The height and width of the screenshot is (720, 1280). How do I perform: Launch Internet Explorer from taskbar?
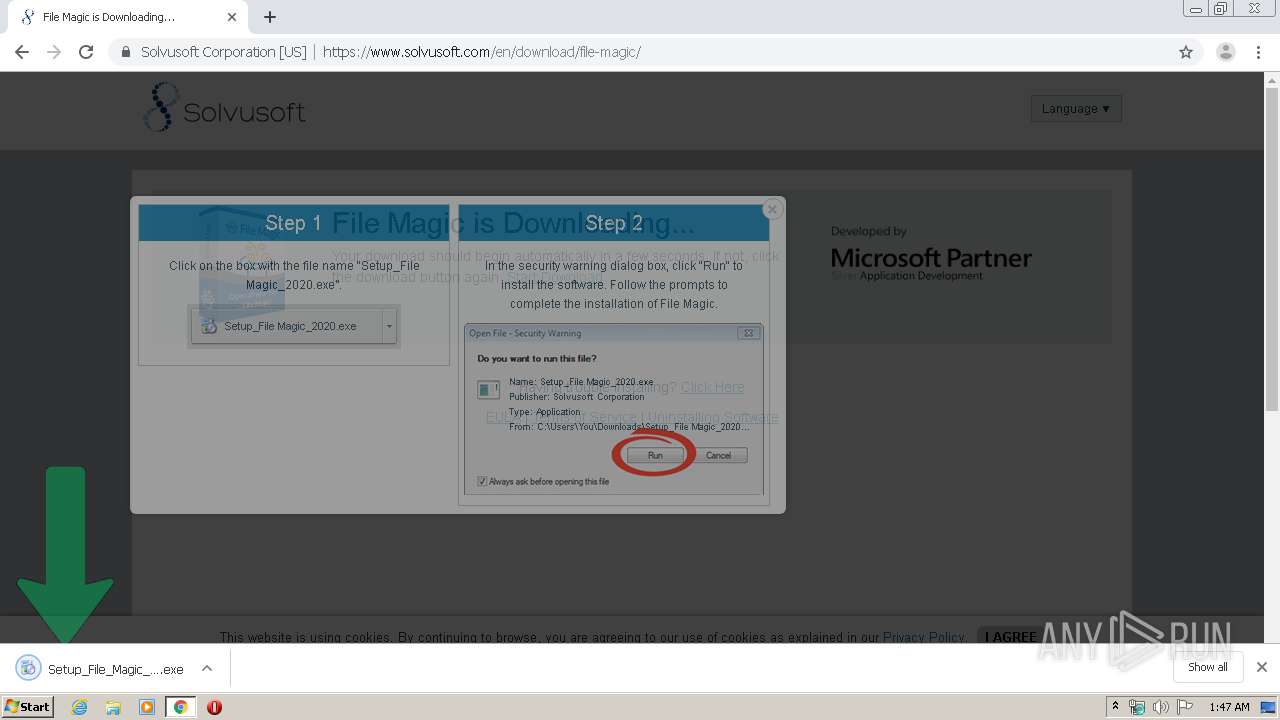(x=80, y=707)
